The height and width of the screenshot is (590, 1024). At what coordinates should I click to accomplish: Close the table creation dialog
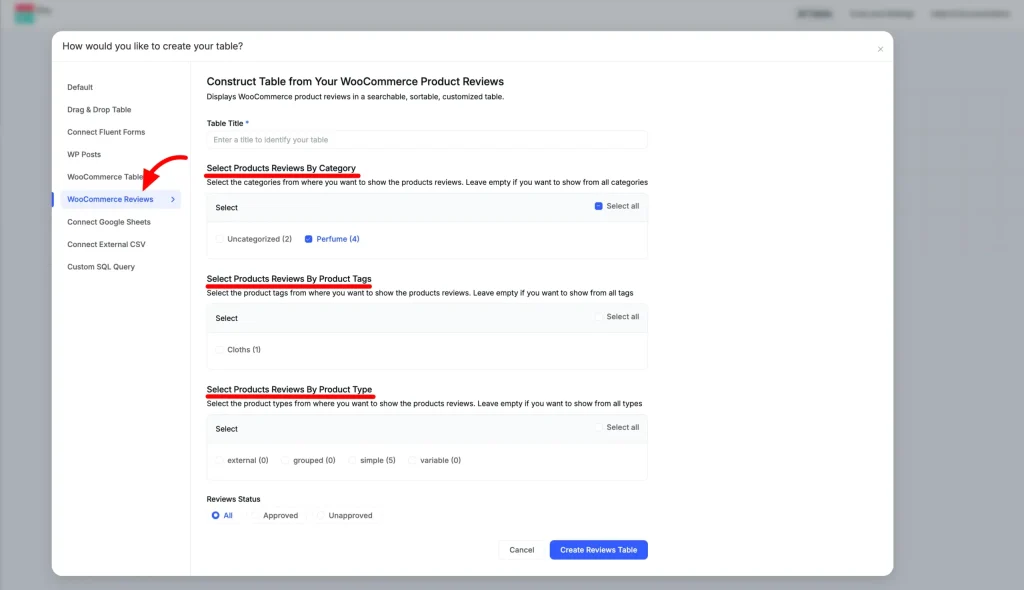point(880,48)
